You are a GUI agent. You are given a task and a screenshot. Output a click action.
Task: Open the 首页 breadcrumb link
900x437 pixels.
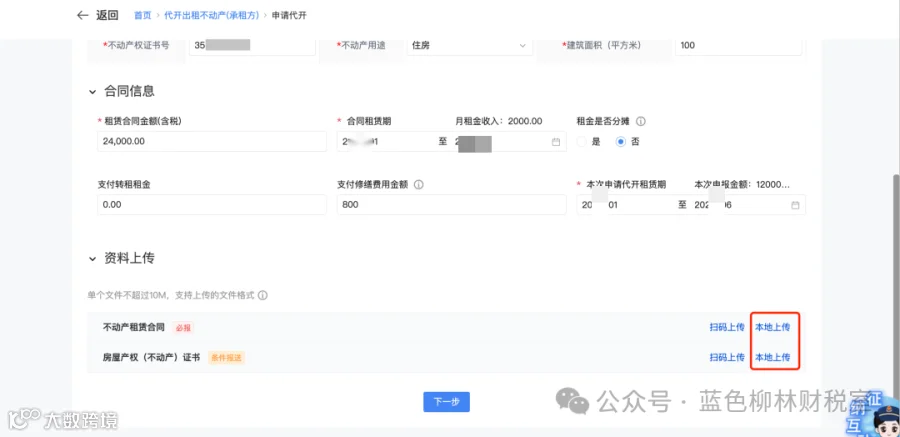[142, 16]
